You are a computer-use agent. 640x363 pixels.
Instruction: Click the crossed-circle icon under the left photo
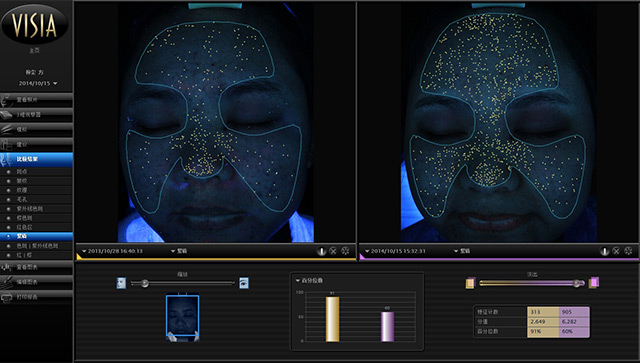(333, 251)
